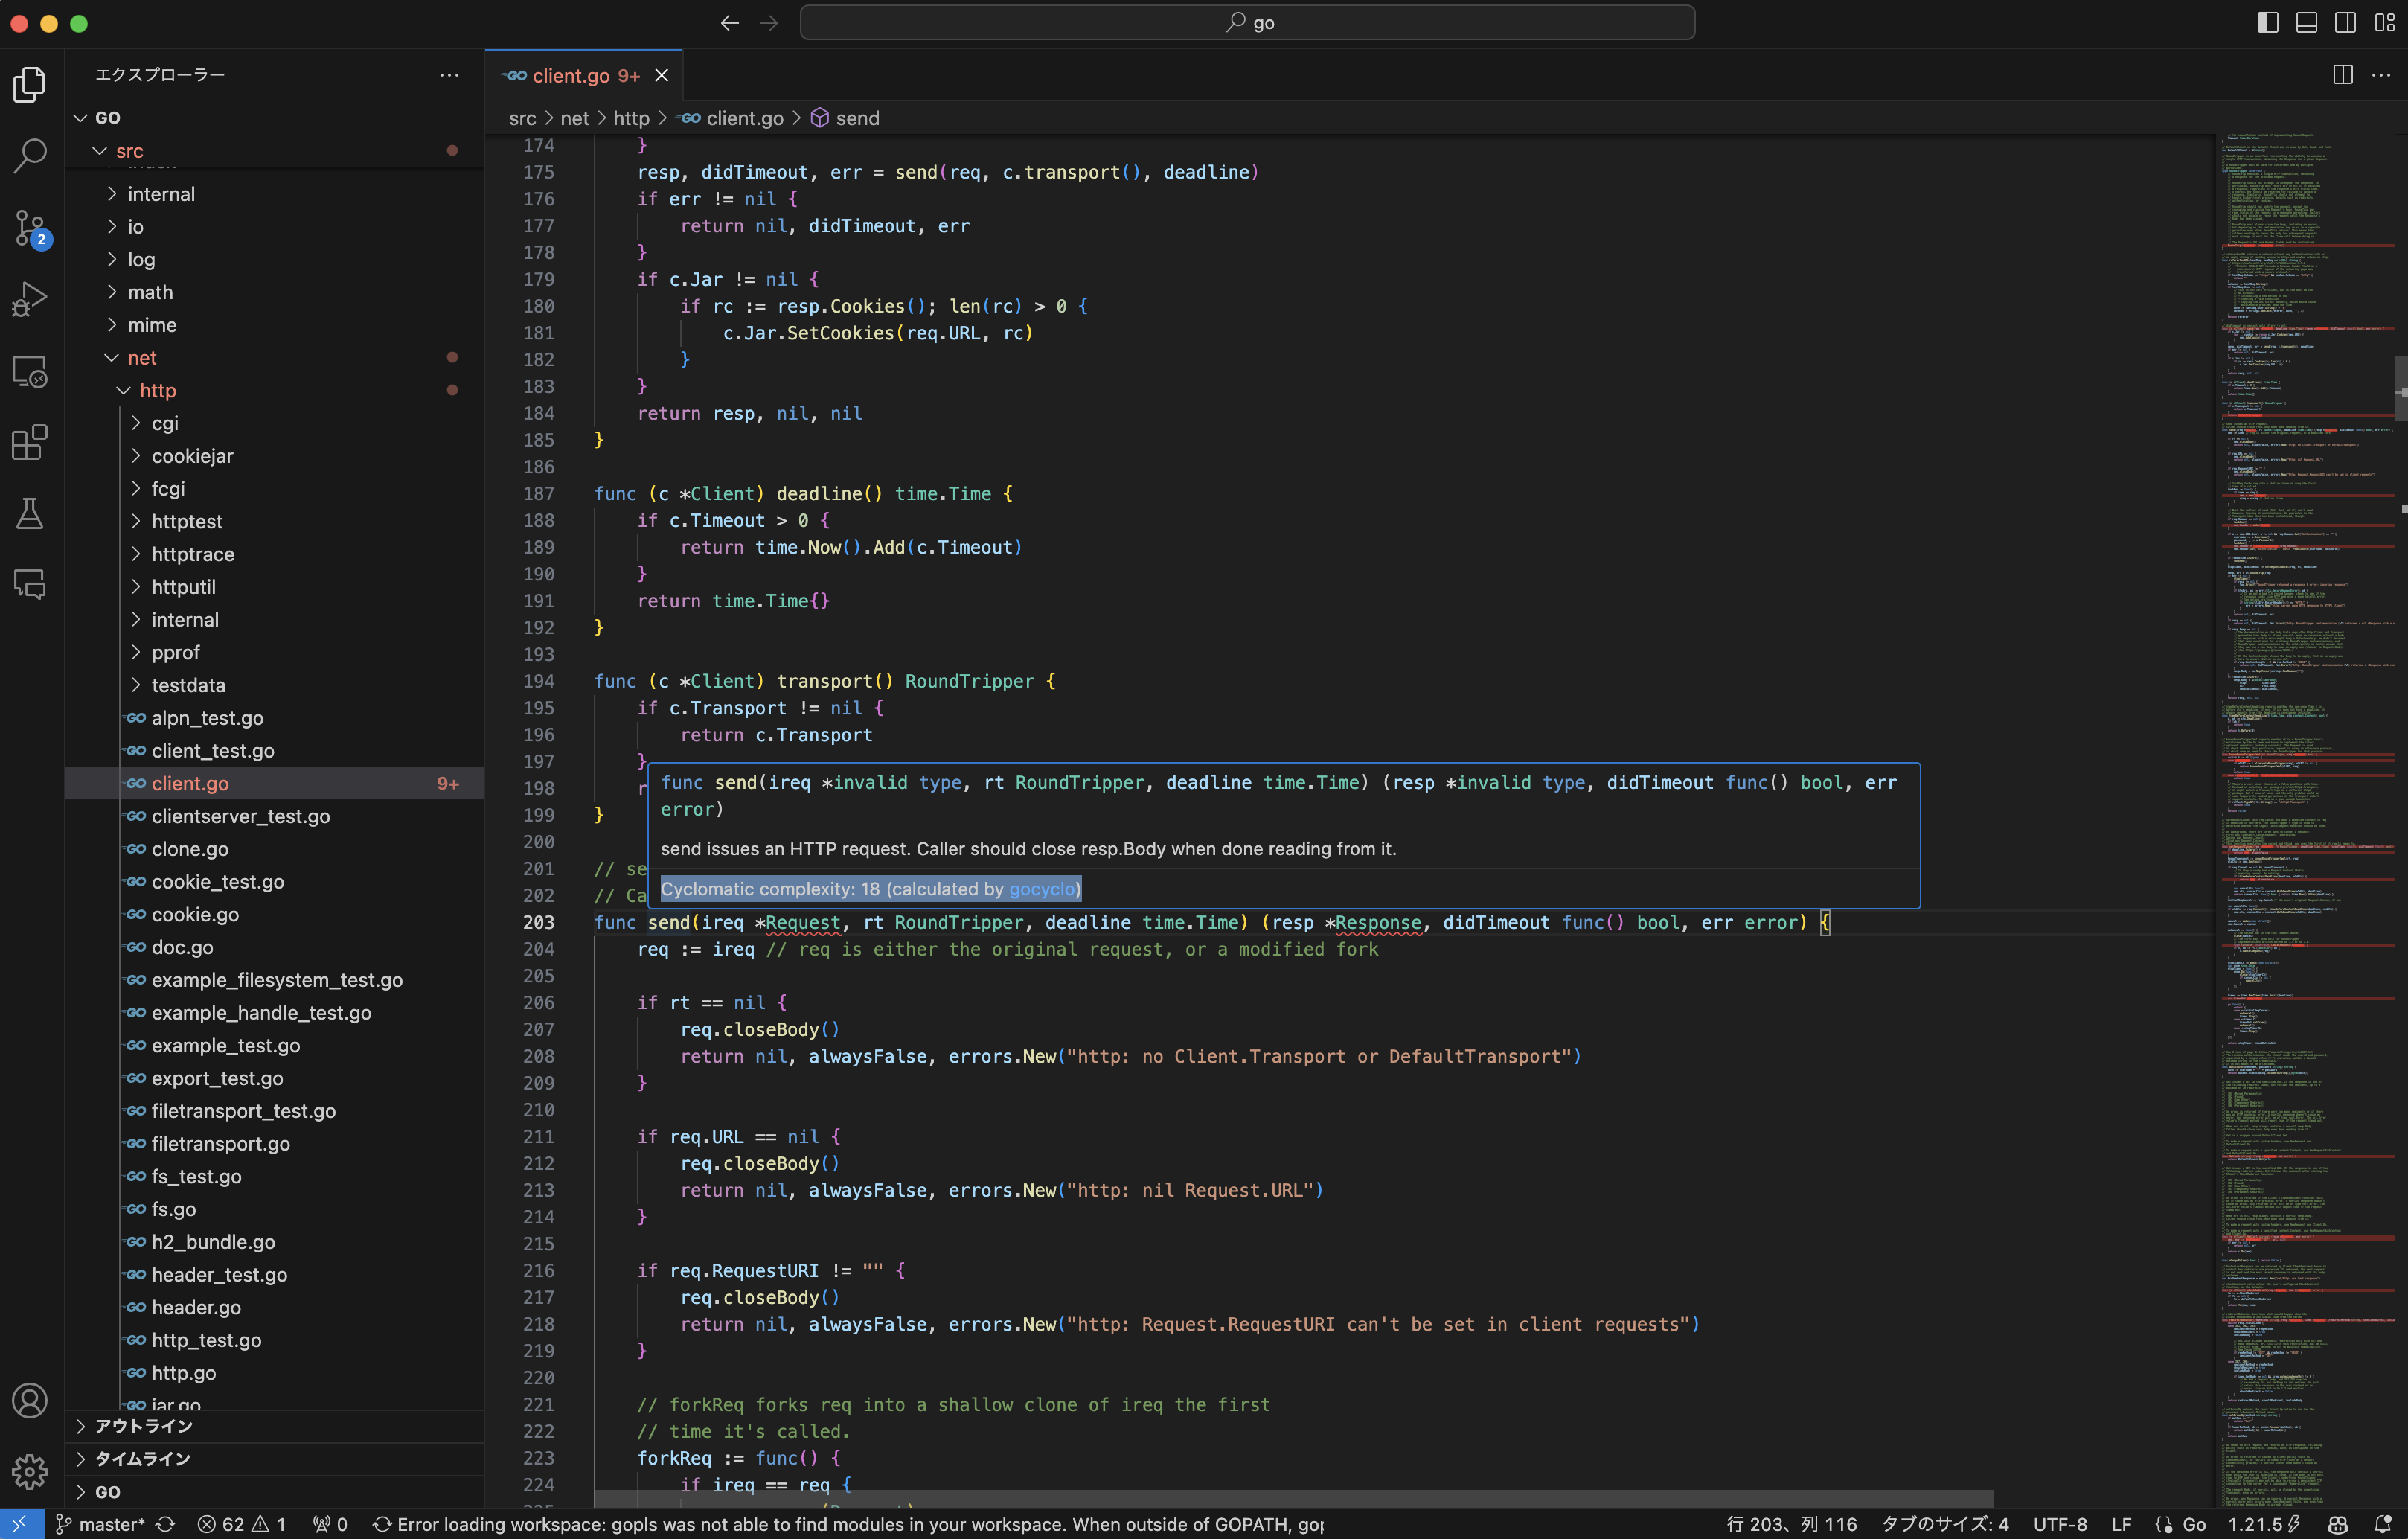This screenshot has width=2408, height=1539.
Task: Open Run and Debug view
Action: click(x=30, y=298)
